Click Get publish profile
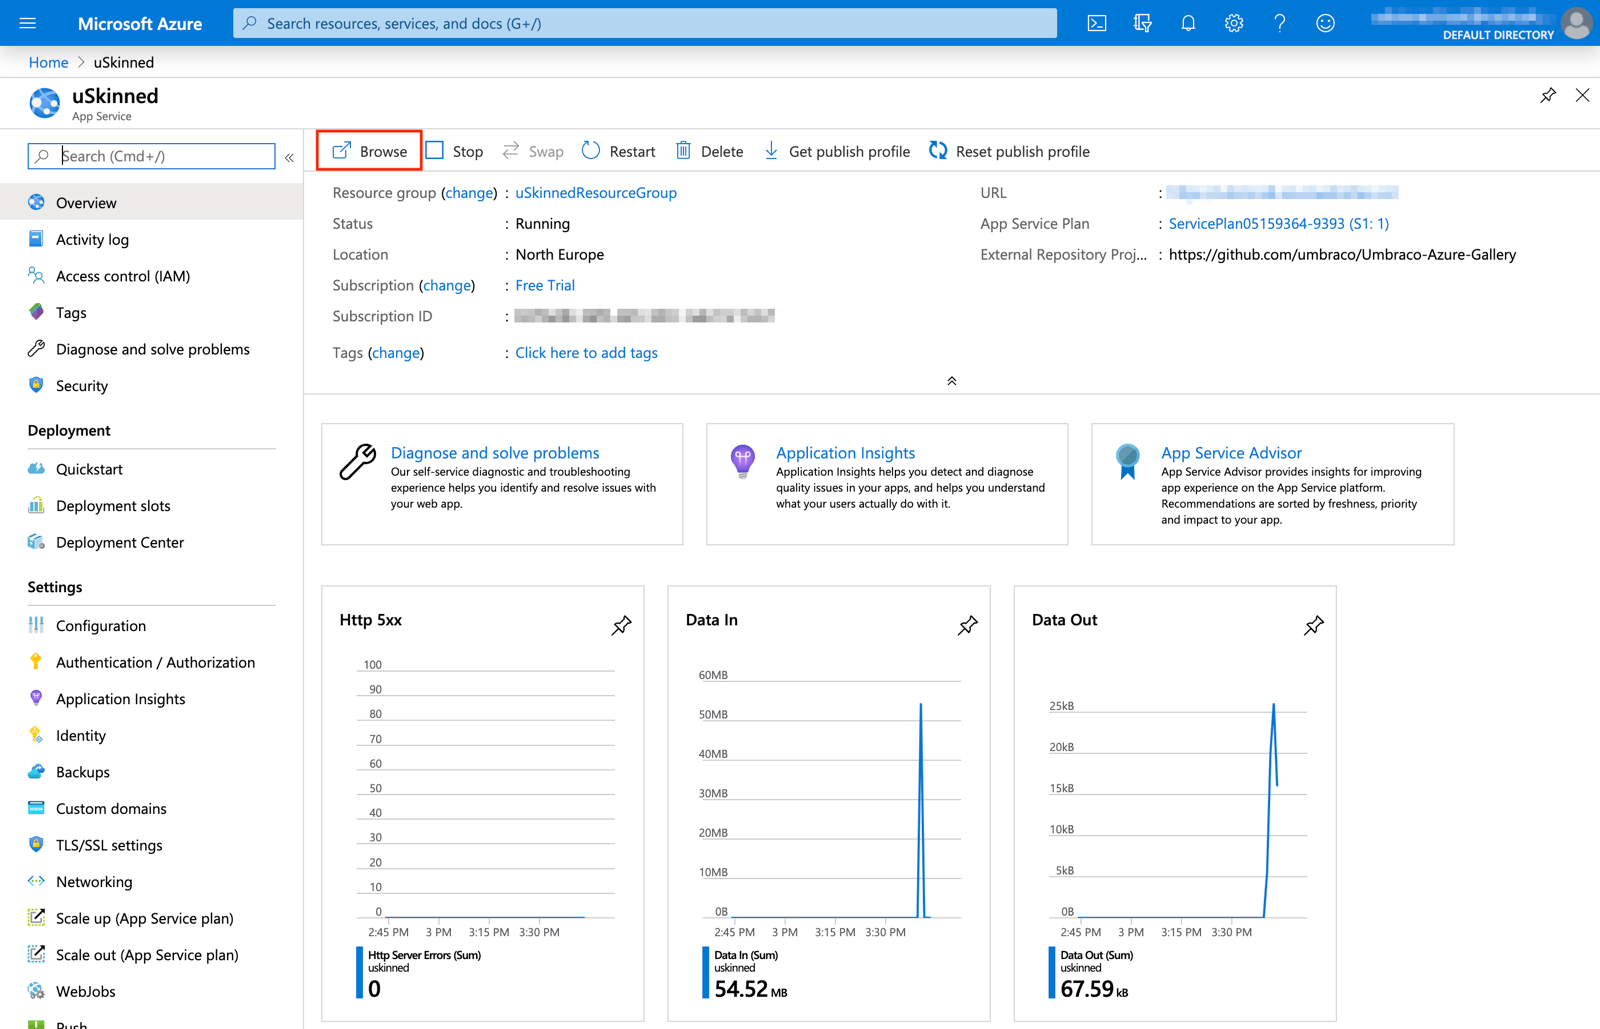The height and width of the screenshot is (1029, 1600). pyautogui.click(x=837, y=151)
